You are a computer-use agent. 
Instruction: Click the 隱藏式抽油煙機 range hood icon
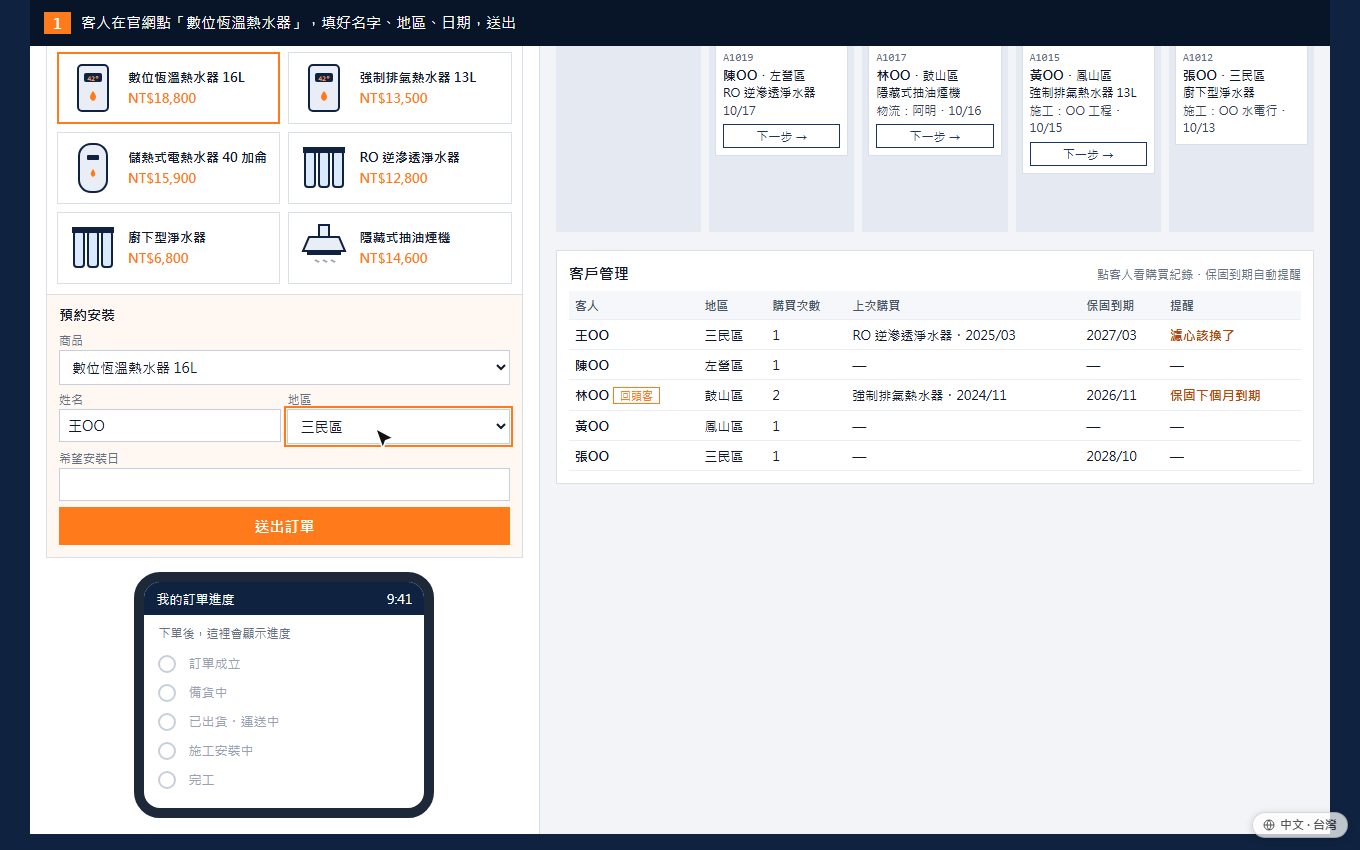(x=324, y=243)
